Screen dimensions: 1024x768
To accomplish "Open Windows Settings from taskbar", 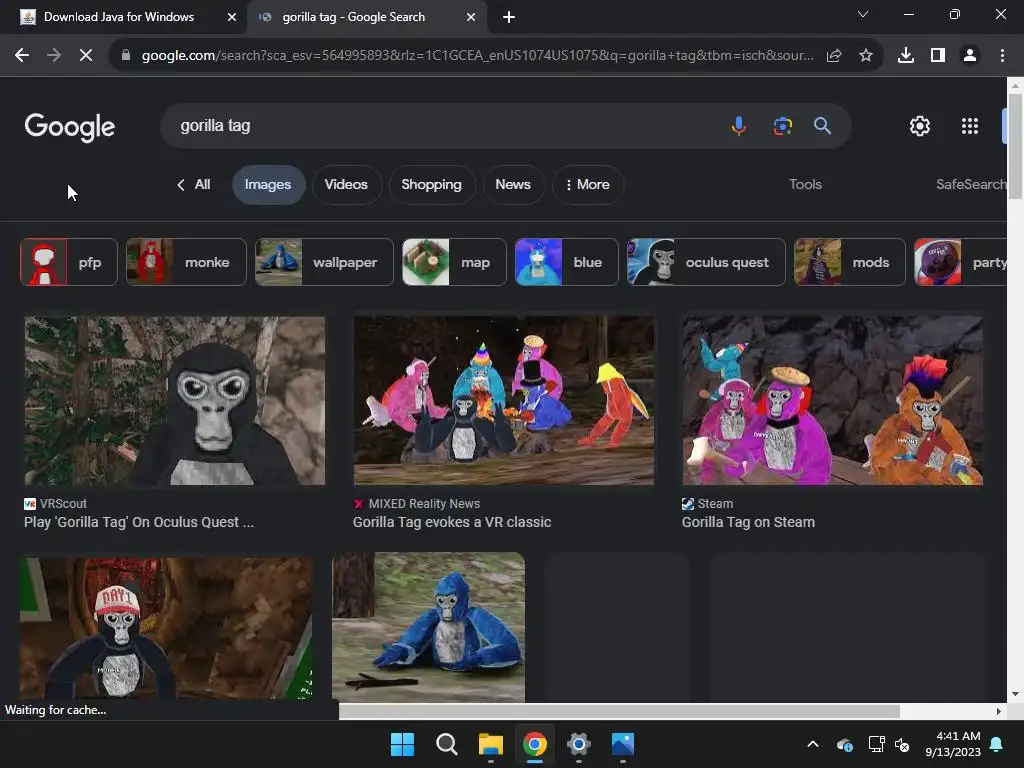I will tap(579, 744).
